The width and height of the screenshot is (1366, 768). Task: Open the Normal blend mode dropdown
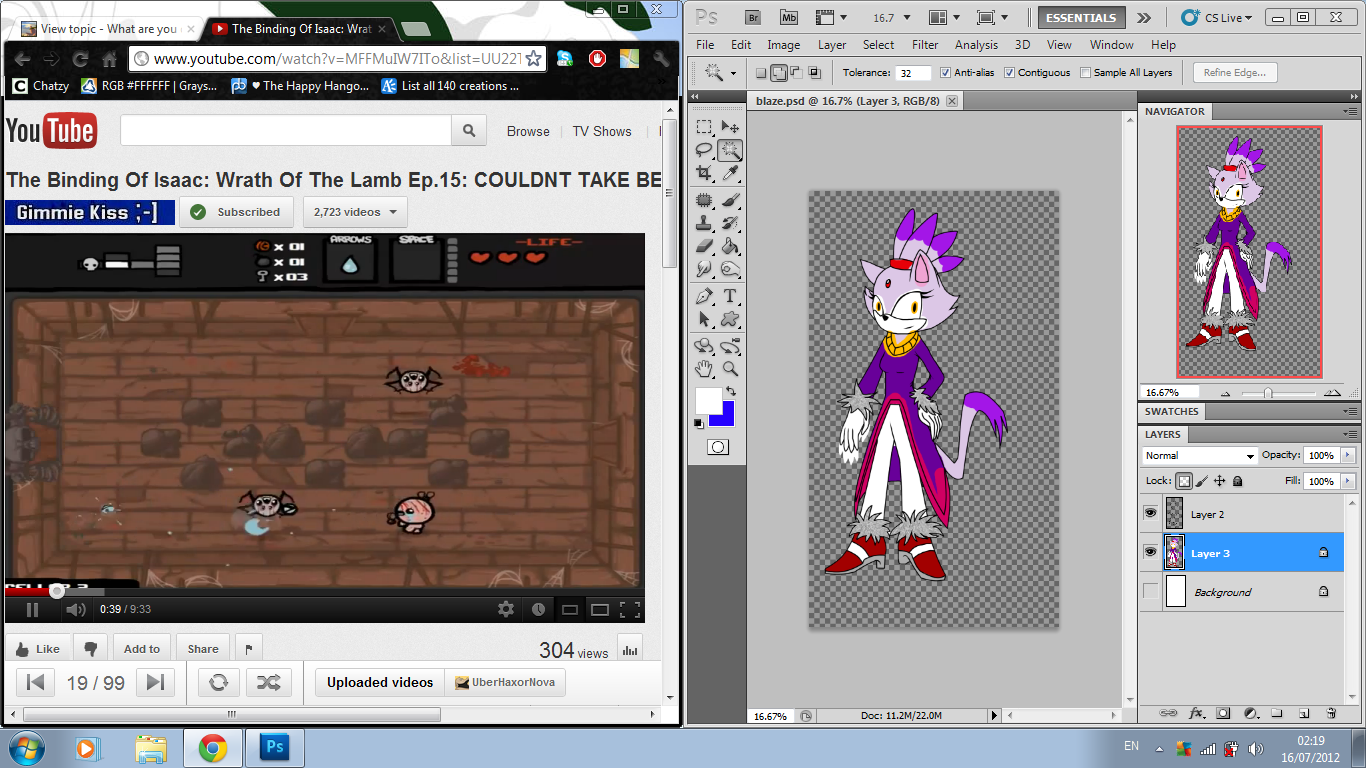pyautogui.click(x=1200, y=456)
